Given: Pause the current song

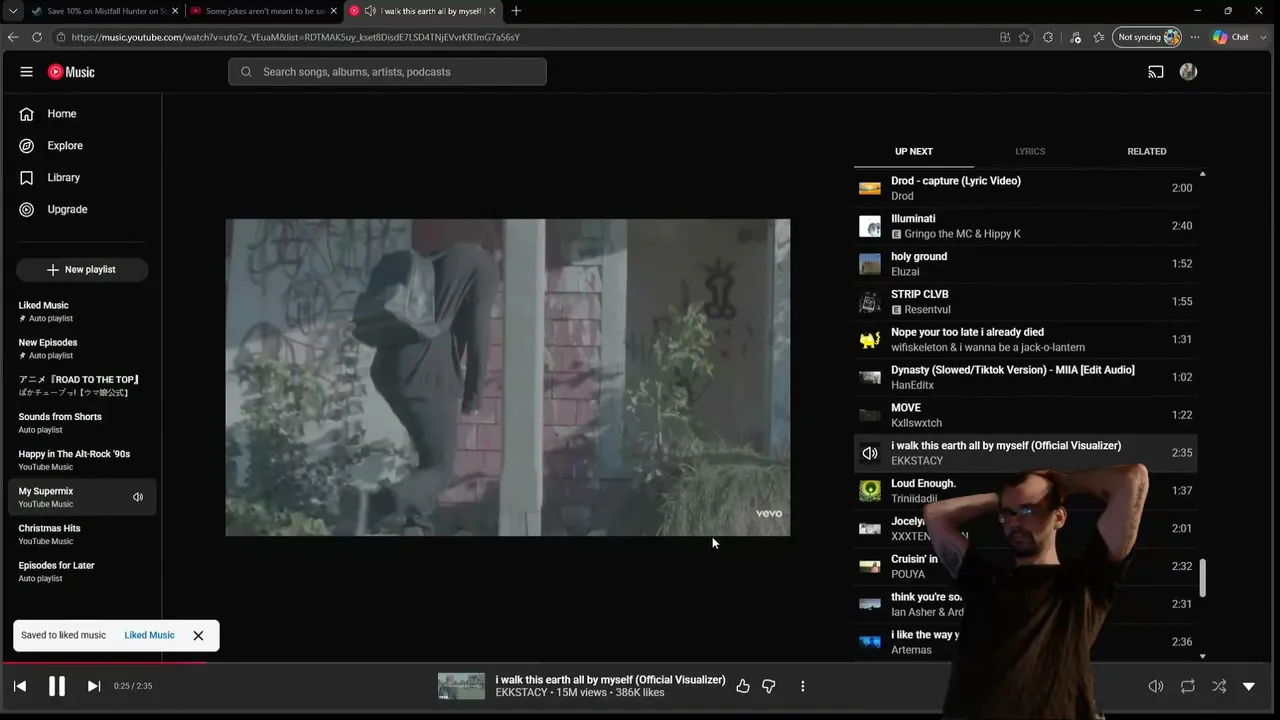Looking at the screenshot, I should [57, 686].
